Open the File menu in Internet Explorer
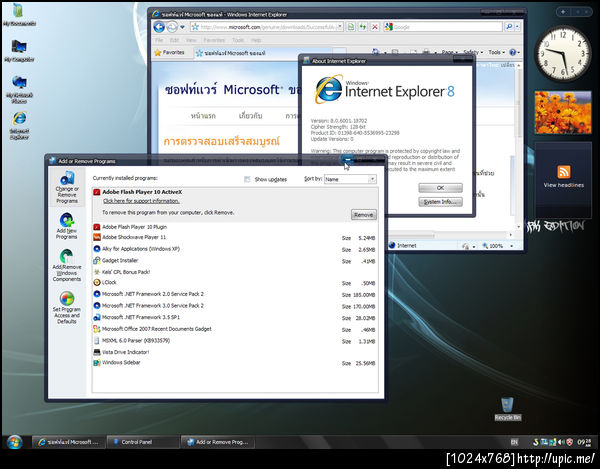Image resolution: width=600 pixels, height=469 pixels. (x=159, y=40)
